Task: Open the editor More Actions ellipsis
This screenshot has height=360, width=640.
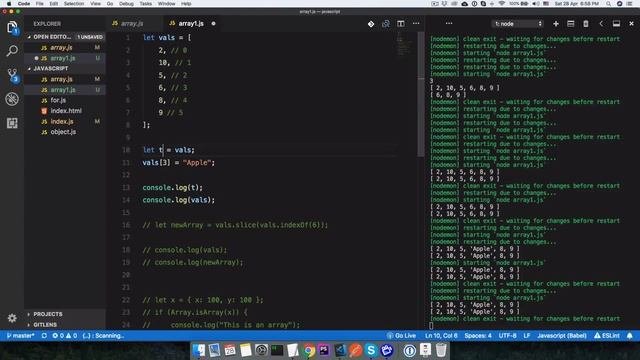Action: [x=416, y=24]
